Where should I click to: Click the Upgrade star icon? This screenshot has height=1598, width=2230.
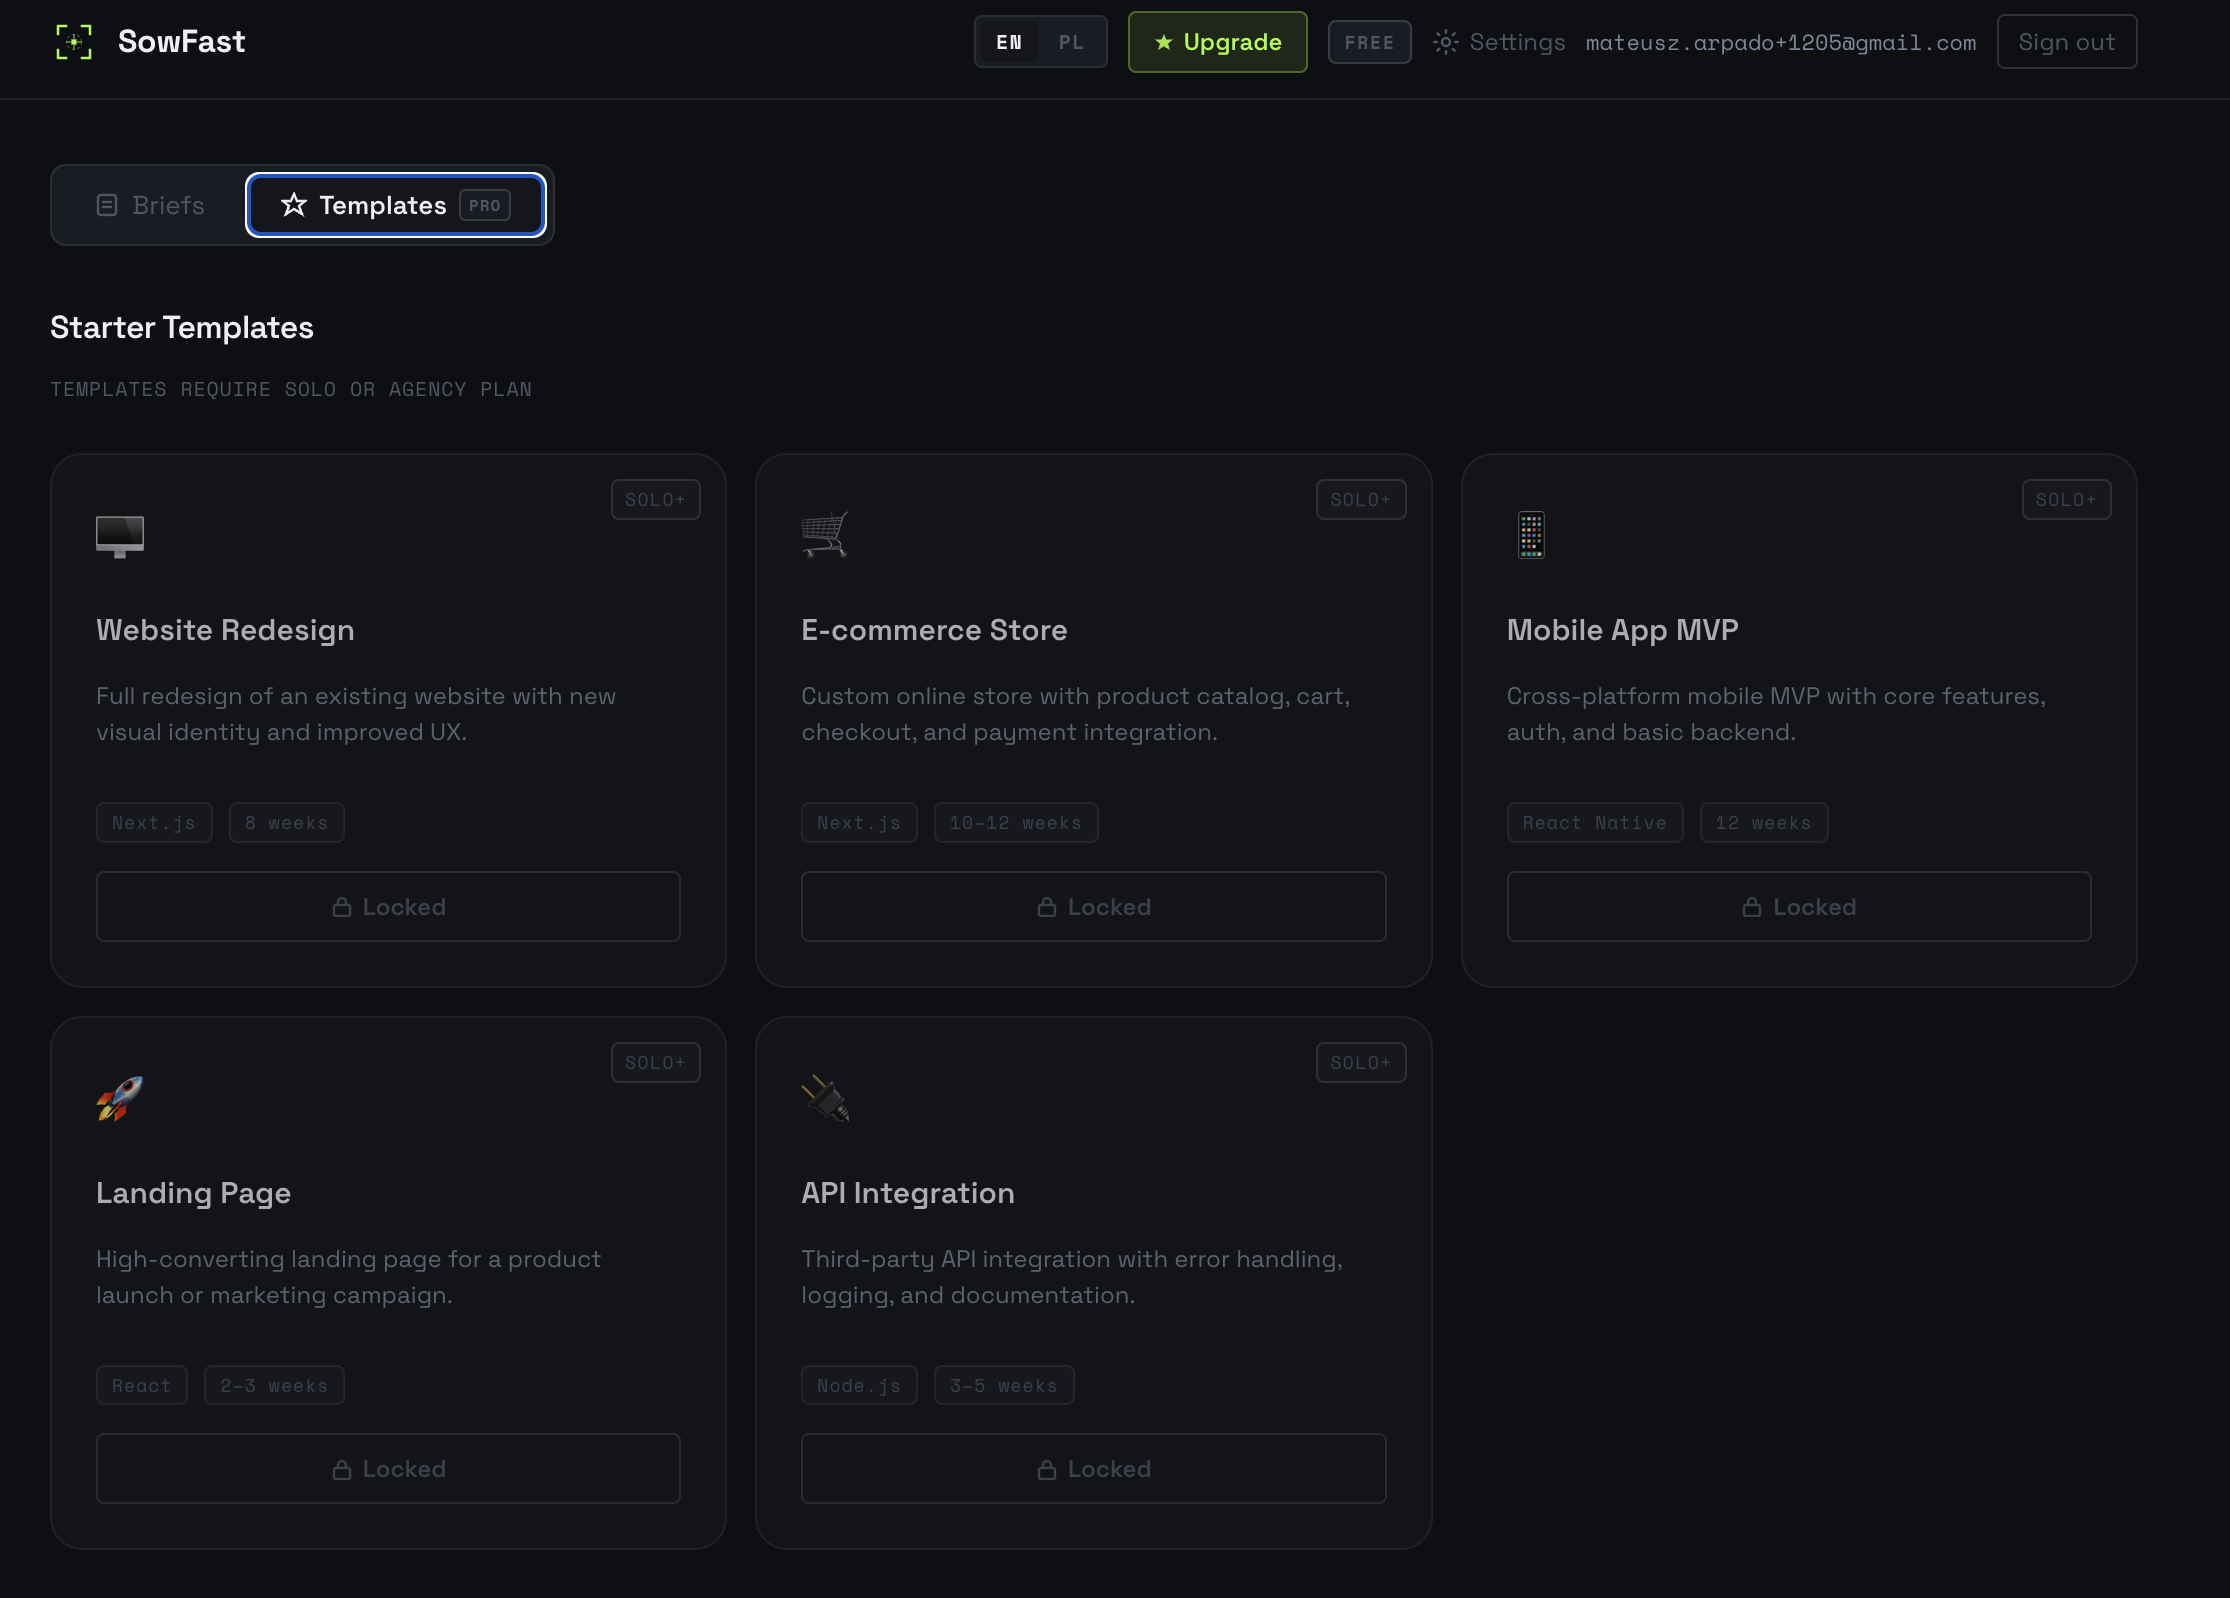point(1164,42)
